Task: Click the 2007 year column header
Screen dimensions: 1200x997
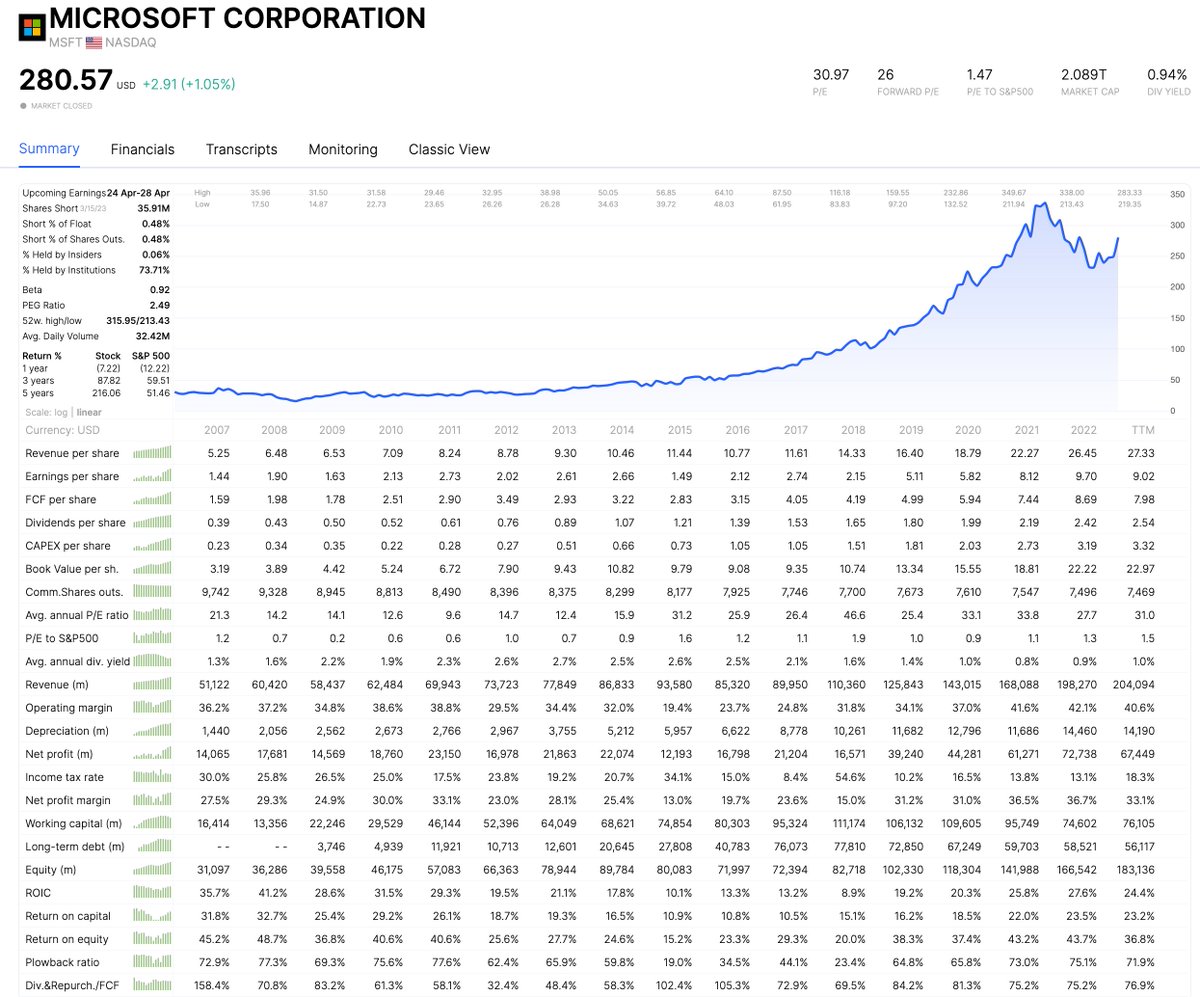Action: [x=217, y=430]
